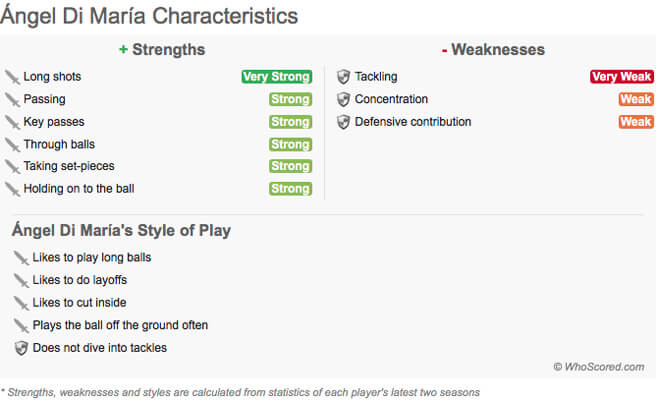Click the sword icon next to Passing
658x401 pixels.
point(13,100)
